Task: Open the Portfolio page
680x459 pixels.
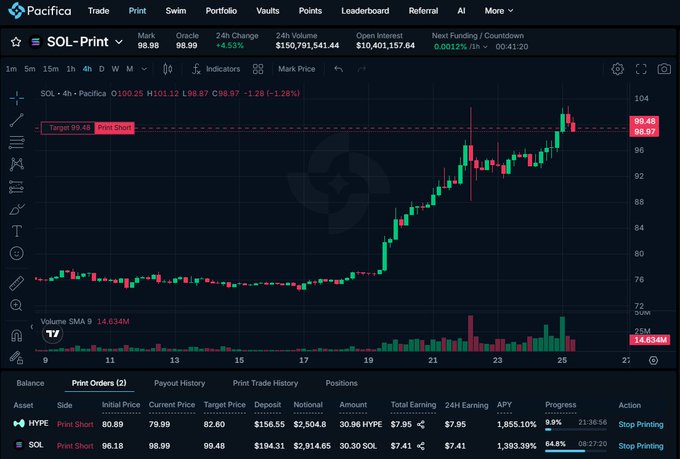Action: (221, 10)
